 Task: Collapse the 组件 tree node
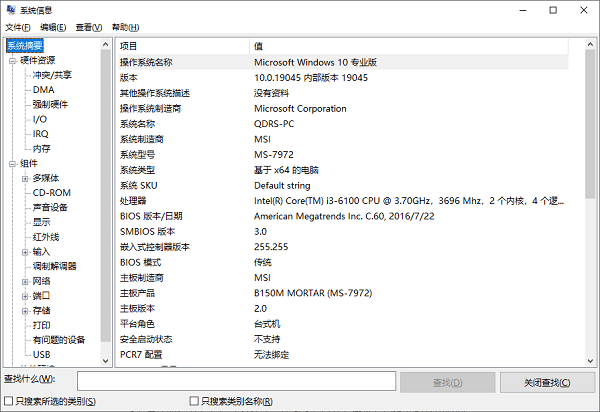(11, 163)
